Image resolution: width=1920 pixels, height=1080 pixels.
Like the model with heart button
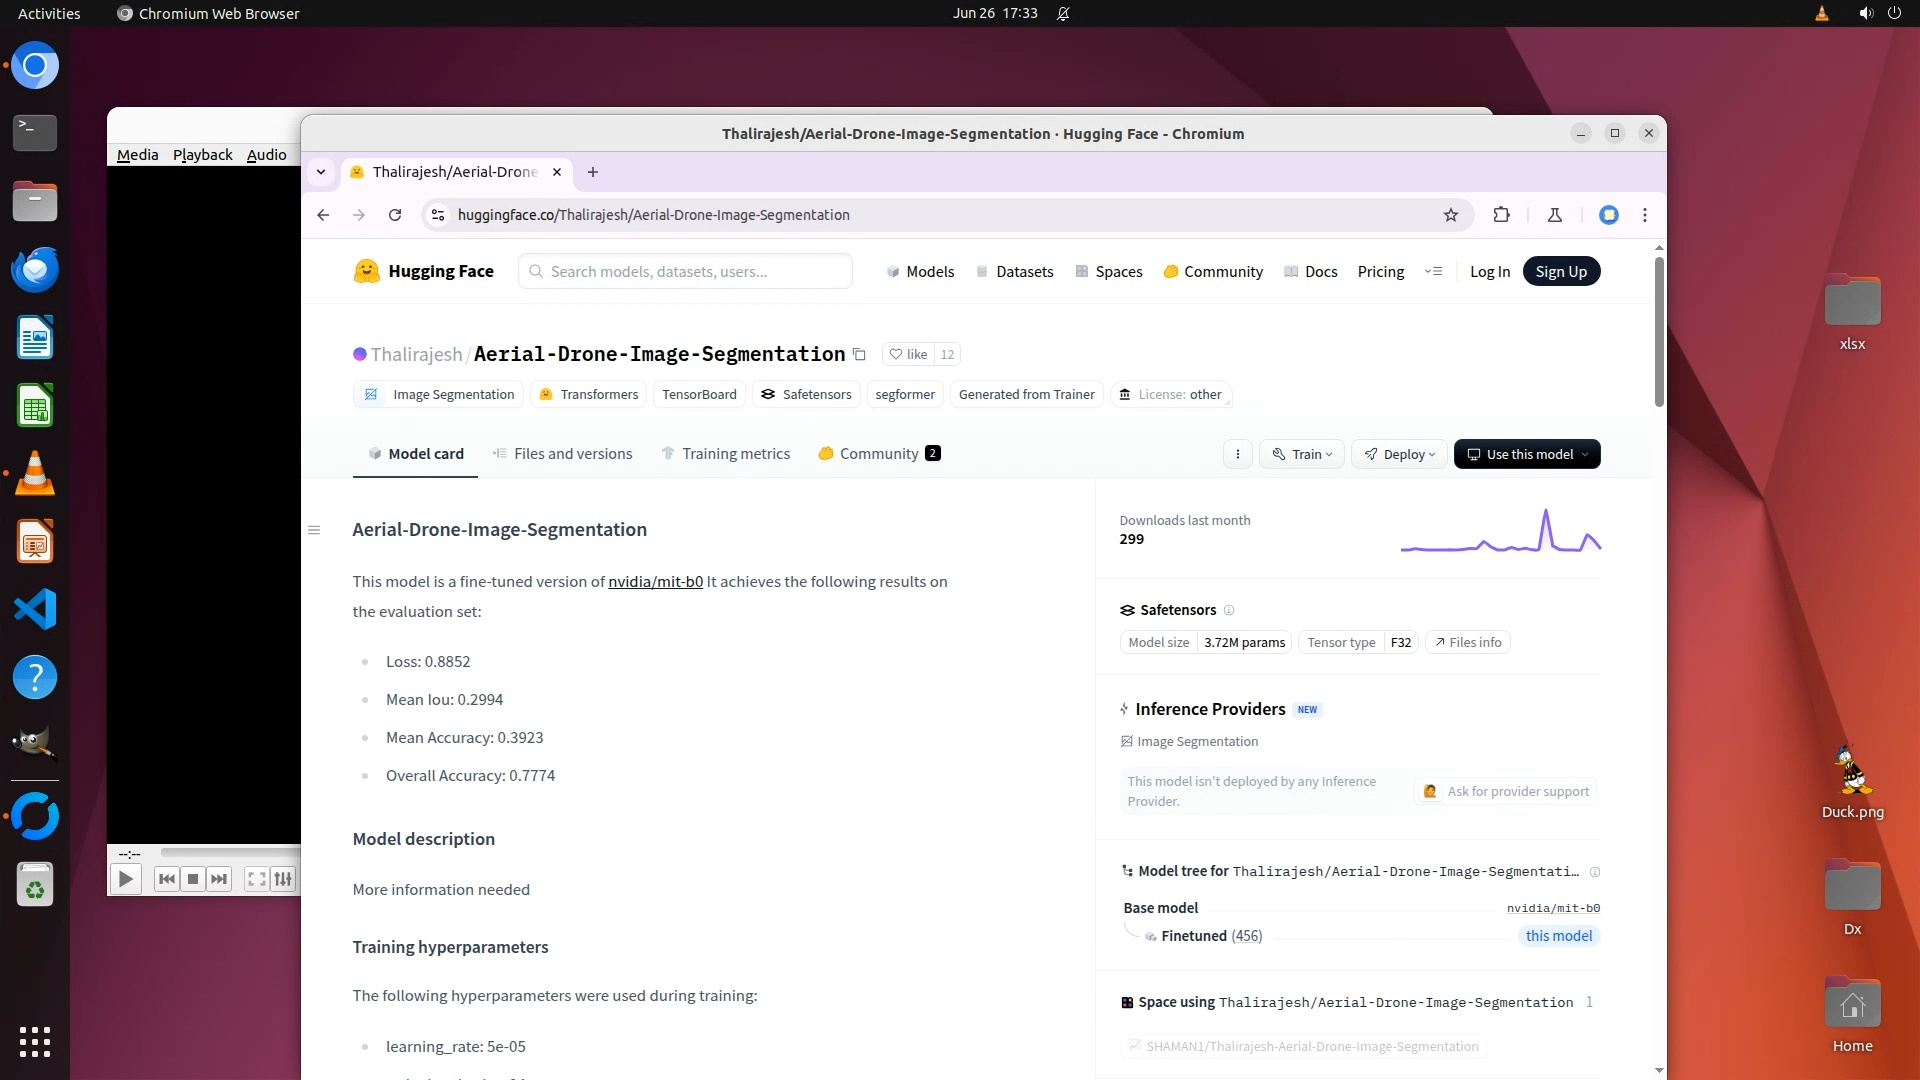[x=908, y=354]
